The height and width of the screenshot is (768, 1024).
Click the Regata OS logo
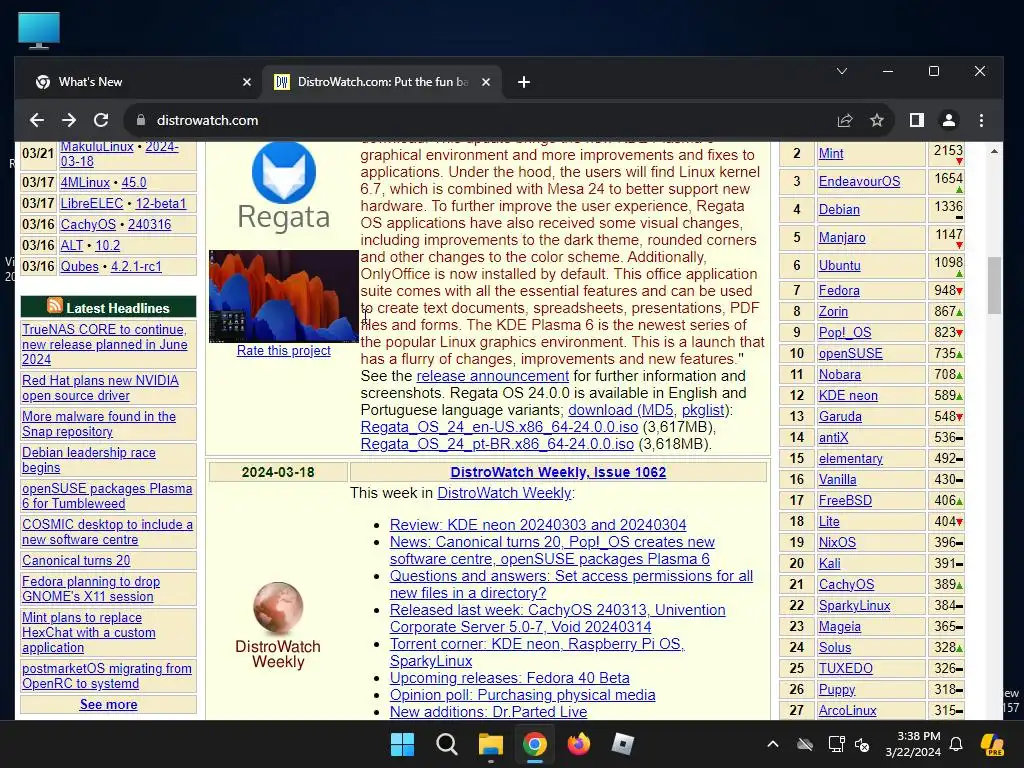point(283,187)
